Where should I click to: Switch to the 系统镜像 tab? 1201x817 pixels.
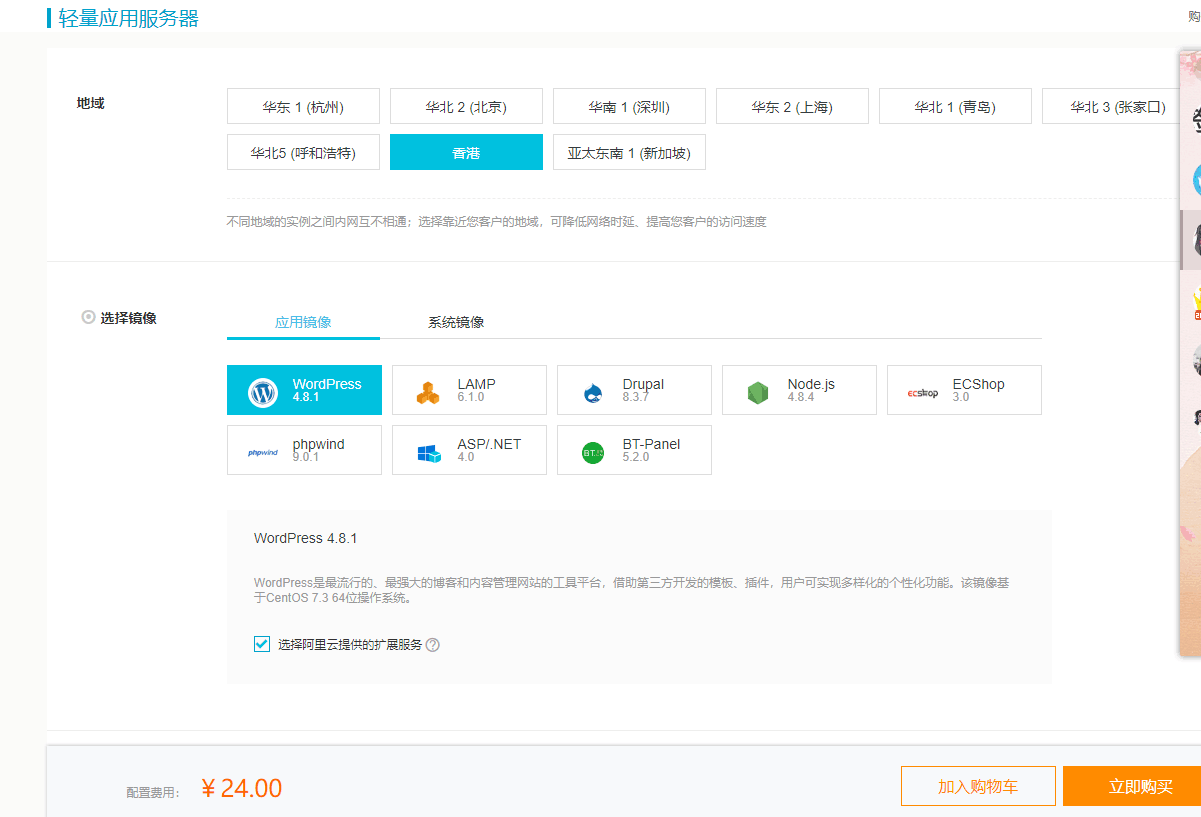tap(456, 322)
